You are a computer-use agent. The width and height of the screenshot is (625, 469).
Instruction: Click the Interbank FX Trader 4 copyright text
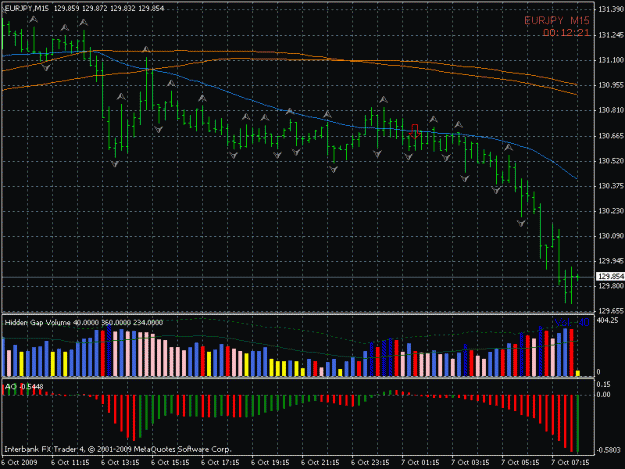click(x=118, y=449)
